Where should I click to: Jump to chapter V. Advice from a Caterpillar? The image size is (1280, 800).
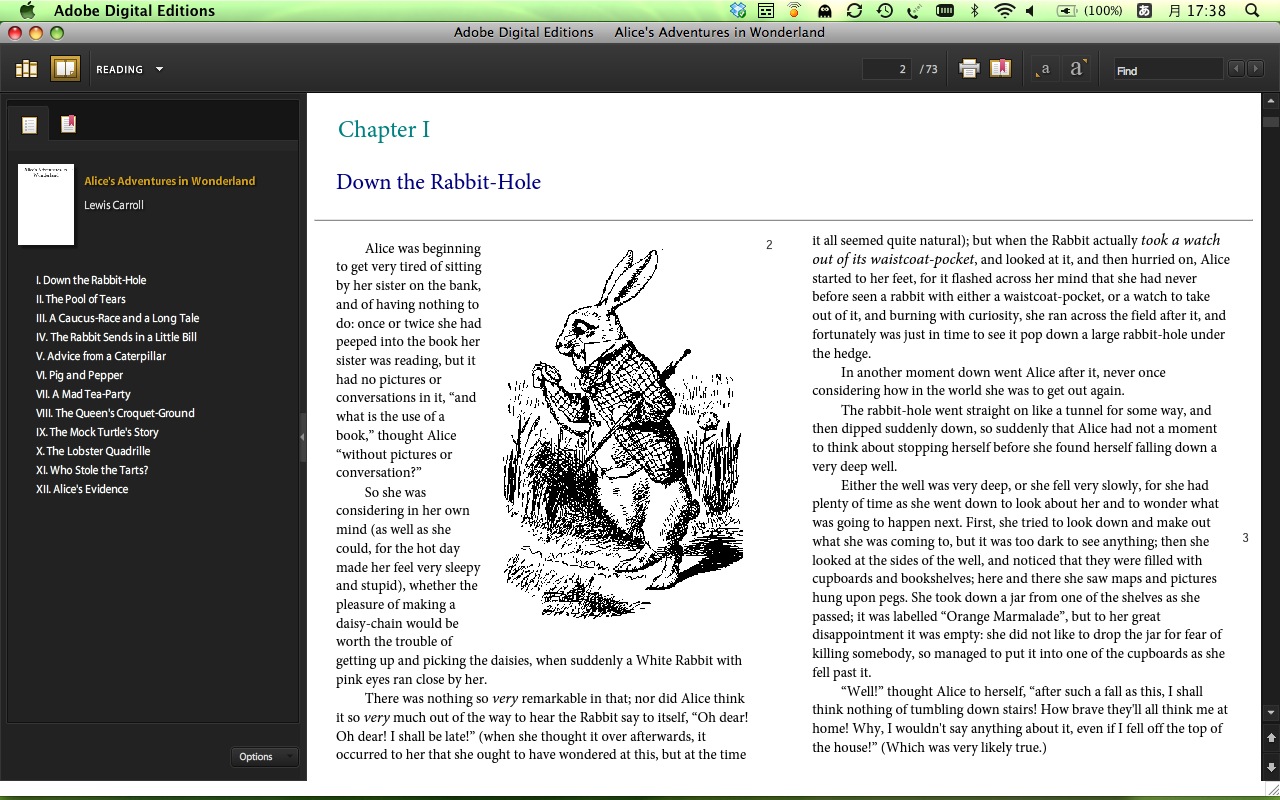[101, 356]
